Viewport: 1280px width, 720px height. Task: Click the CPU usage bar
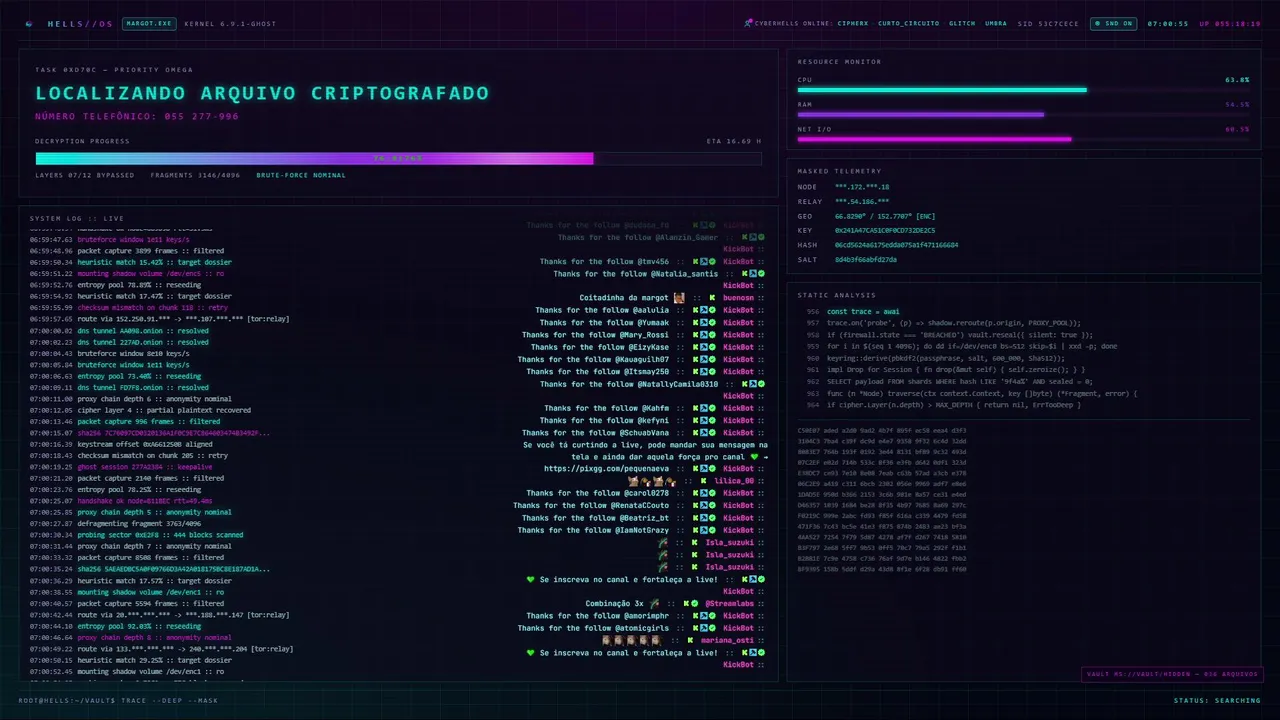pyautogui.click(x=1023, y=90)
